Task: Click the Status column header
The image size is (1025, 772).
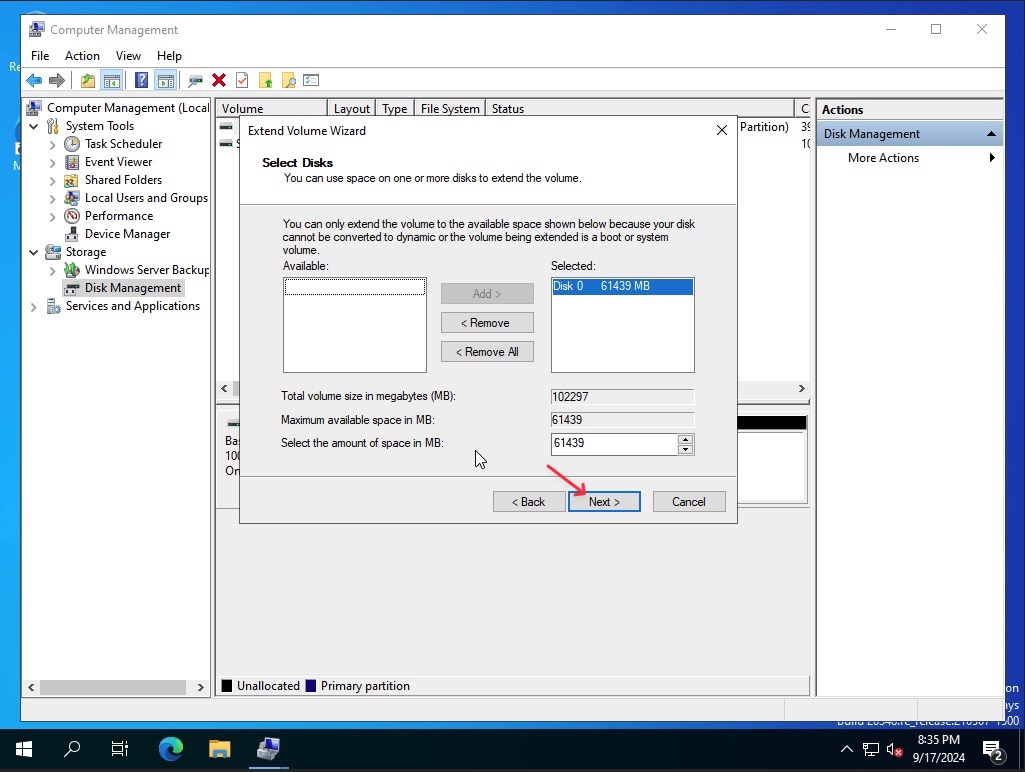Action: pyautogui.click(x=639, y=109)
